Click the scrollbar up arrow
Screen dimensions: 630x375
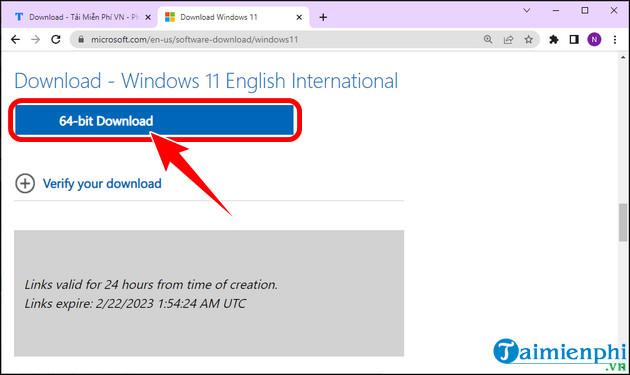[623, 57]
